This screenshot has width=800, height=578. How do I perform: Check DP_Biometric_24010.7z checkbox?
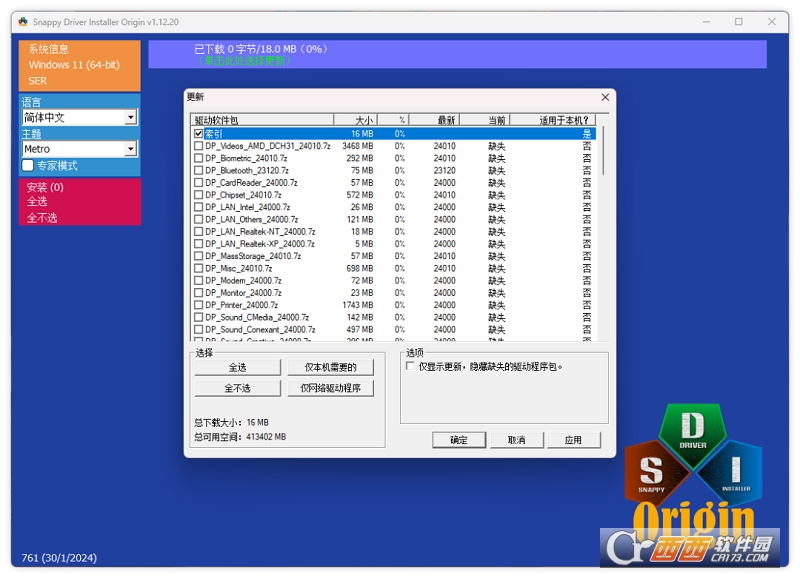(198, 158)
